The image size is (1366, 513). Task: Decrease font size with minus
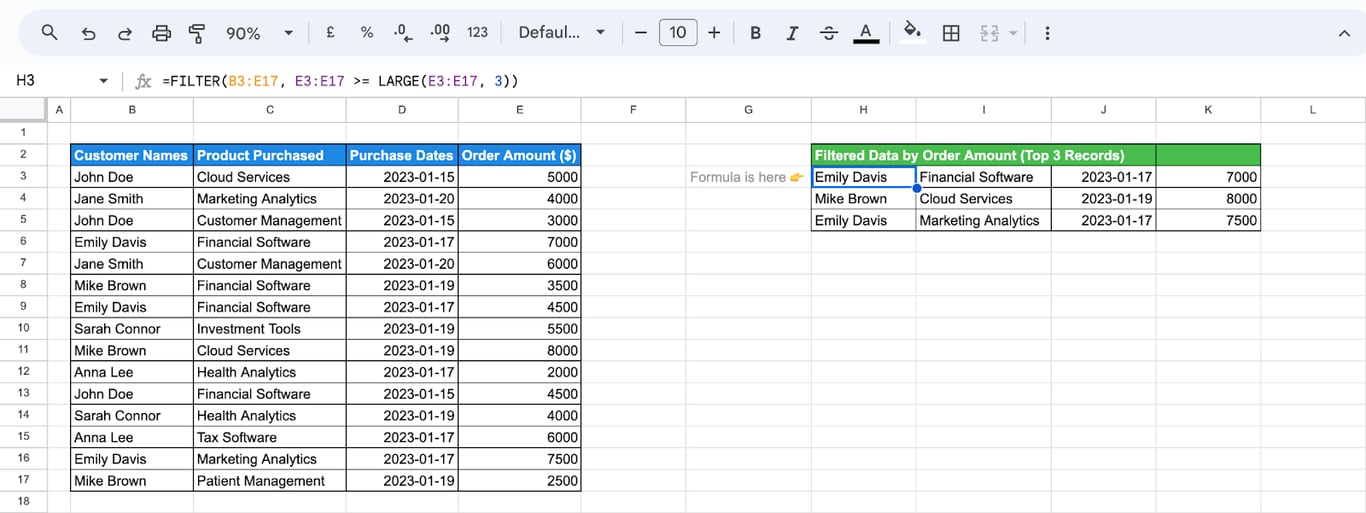click(641, 33)
